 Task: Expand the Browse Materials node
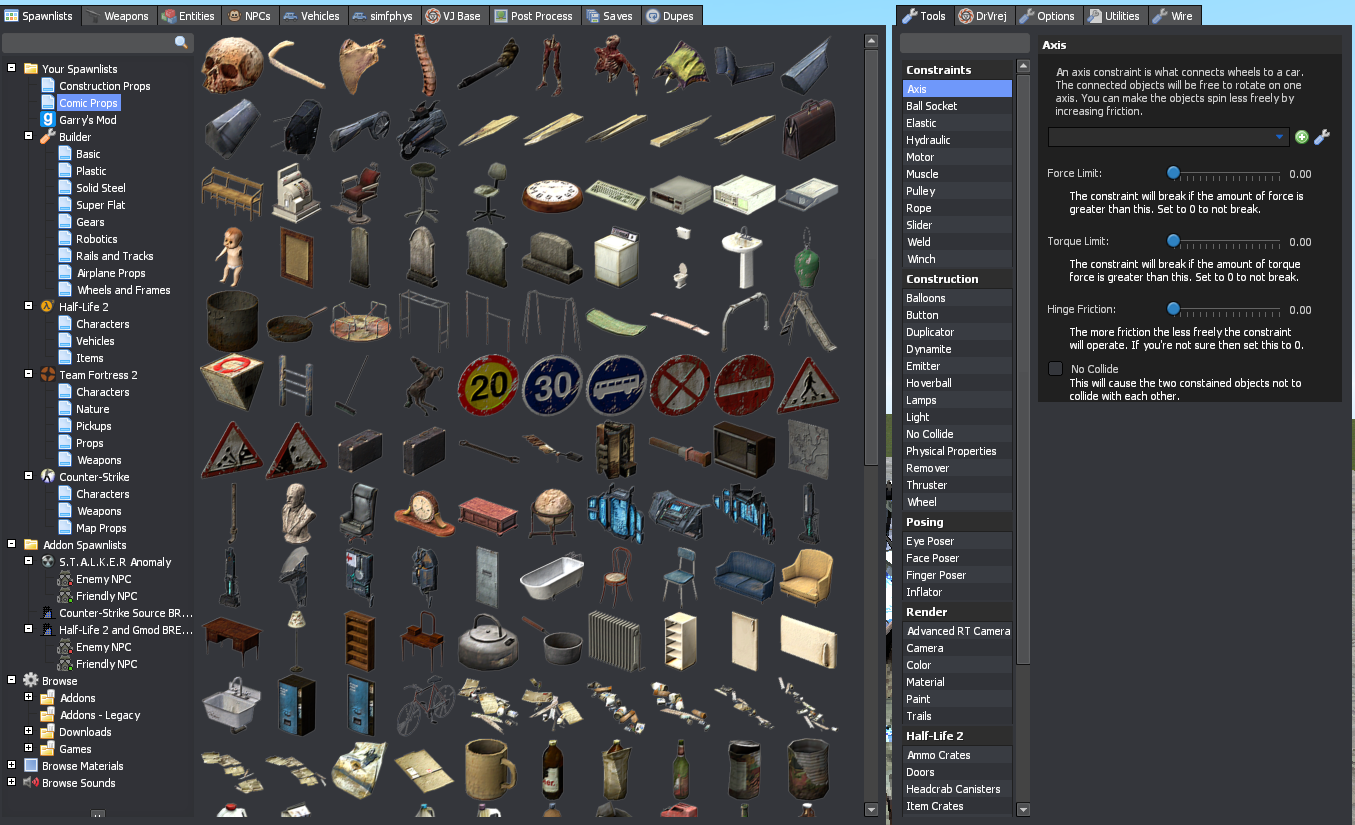click(x=12, y=766)
